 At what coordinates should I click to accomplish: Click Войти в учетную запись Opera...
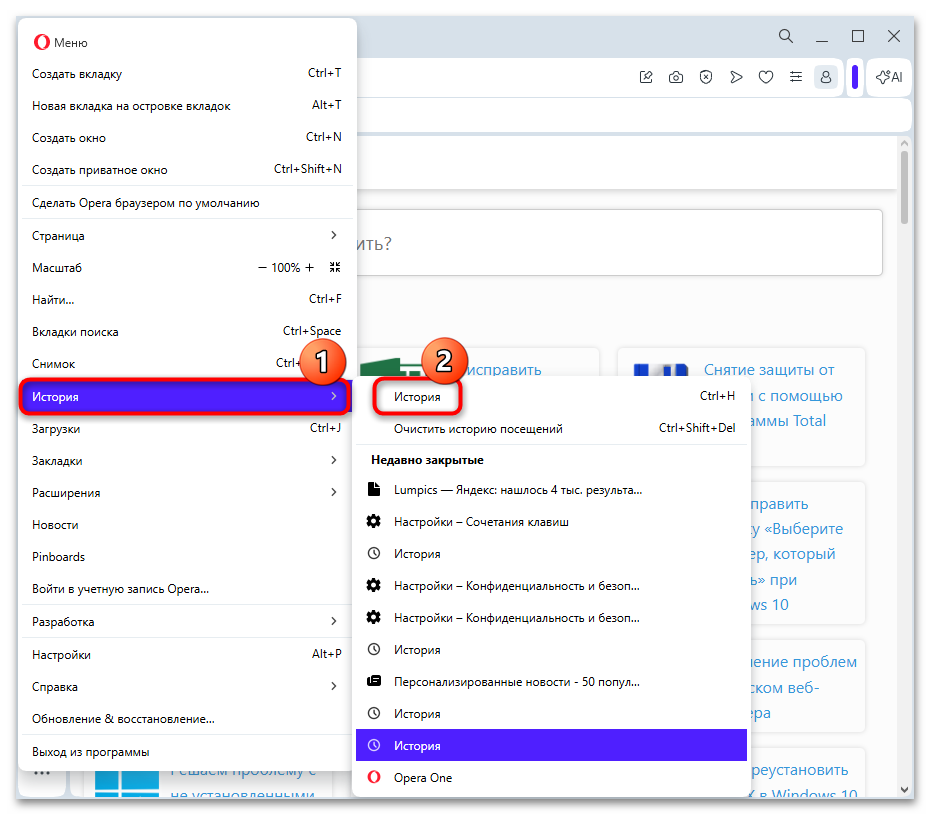coord(187,589)
